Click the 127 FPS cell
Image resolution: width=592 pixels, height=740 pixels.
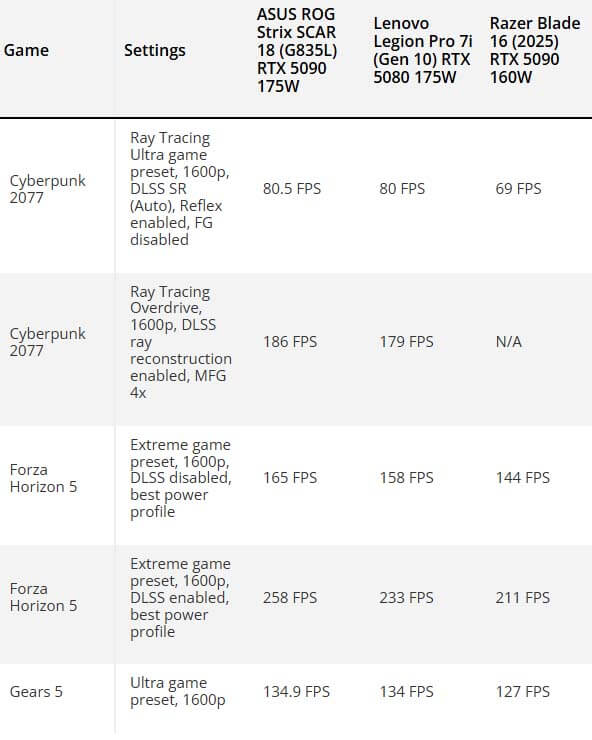point(523,691)
